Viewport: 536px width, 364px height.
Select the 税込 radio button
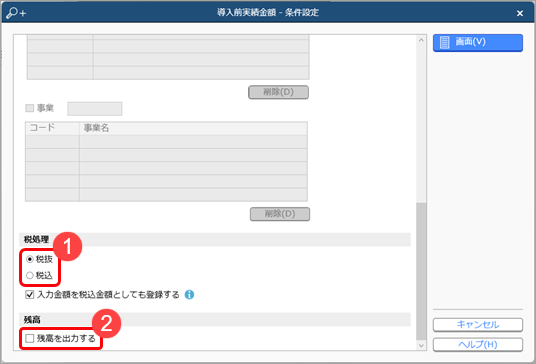30,275
